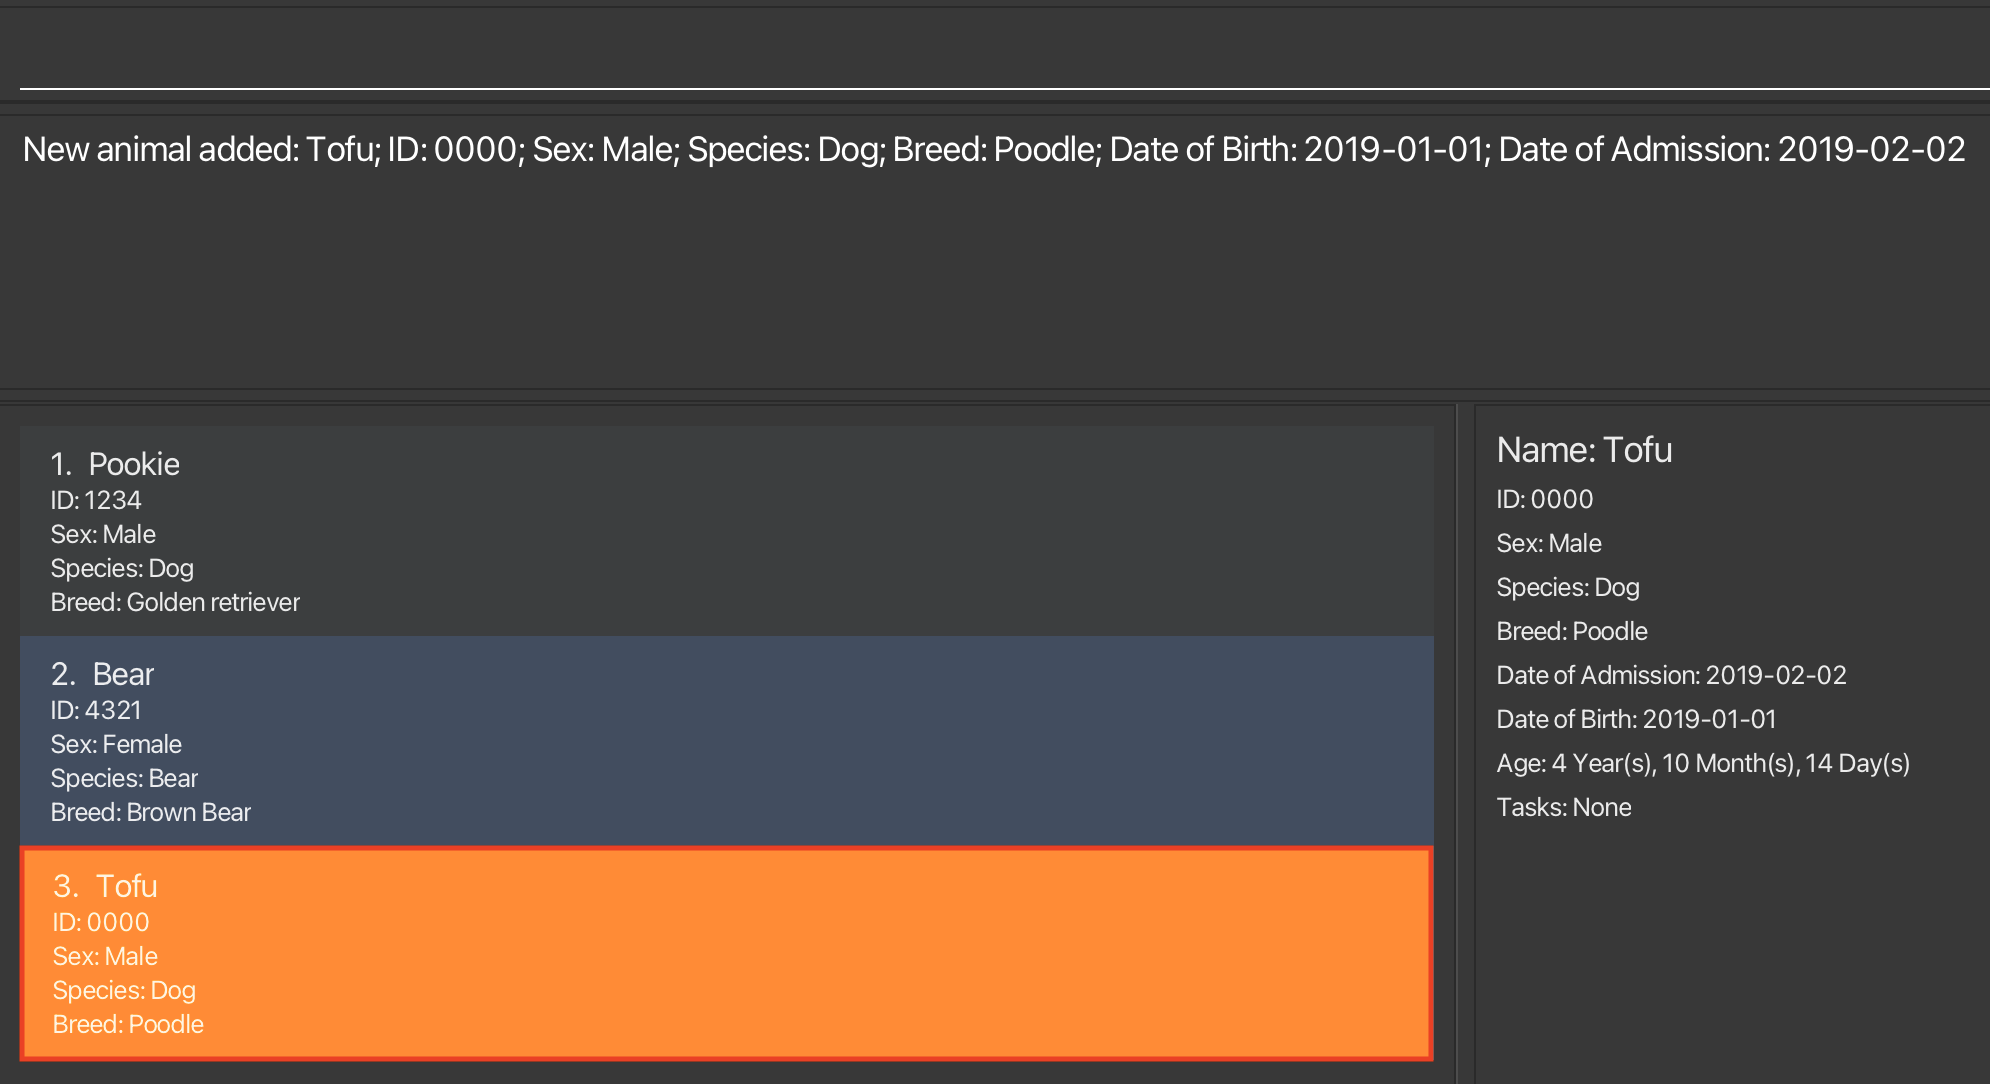Click Tofu's ID 0000 in list card
Viewport: 1990px width, 1084px height.
click(x=101, y=922)
